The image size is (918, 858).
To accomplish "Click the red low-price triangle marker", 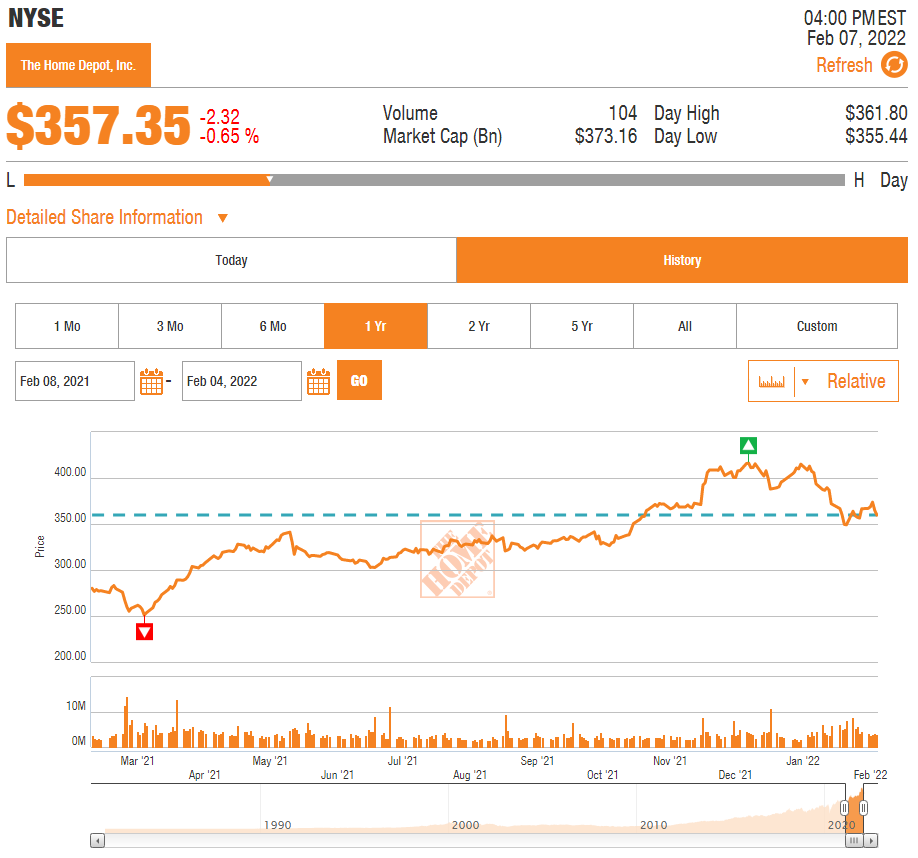I will (x=145, y=632).
